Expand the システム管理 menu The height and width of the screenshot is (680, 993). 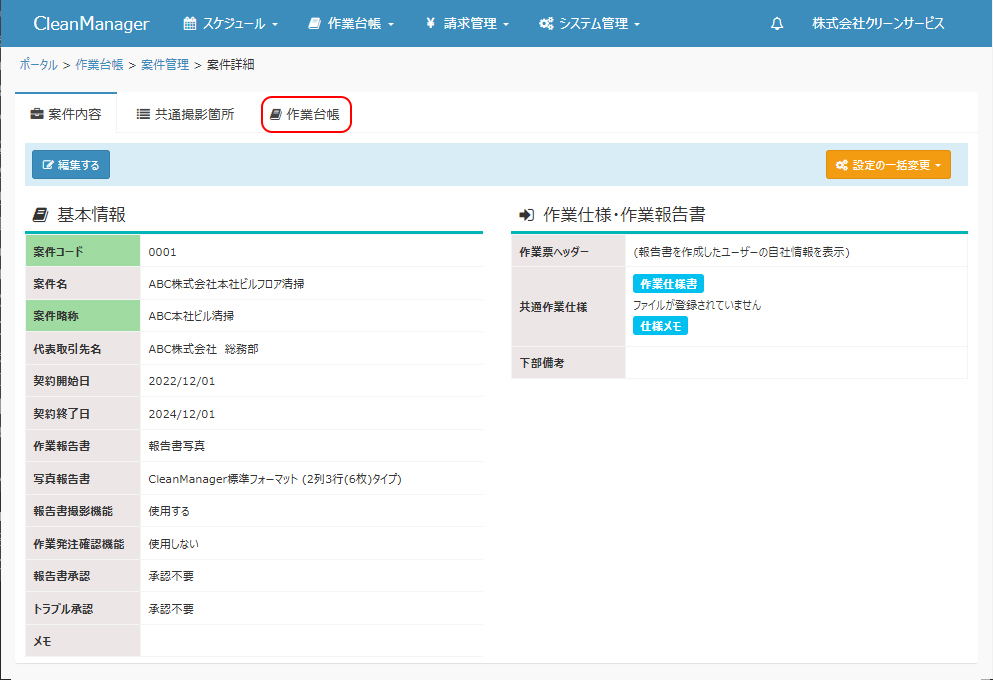pyautogui.click(x=590, y=24)
